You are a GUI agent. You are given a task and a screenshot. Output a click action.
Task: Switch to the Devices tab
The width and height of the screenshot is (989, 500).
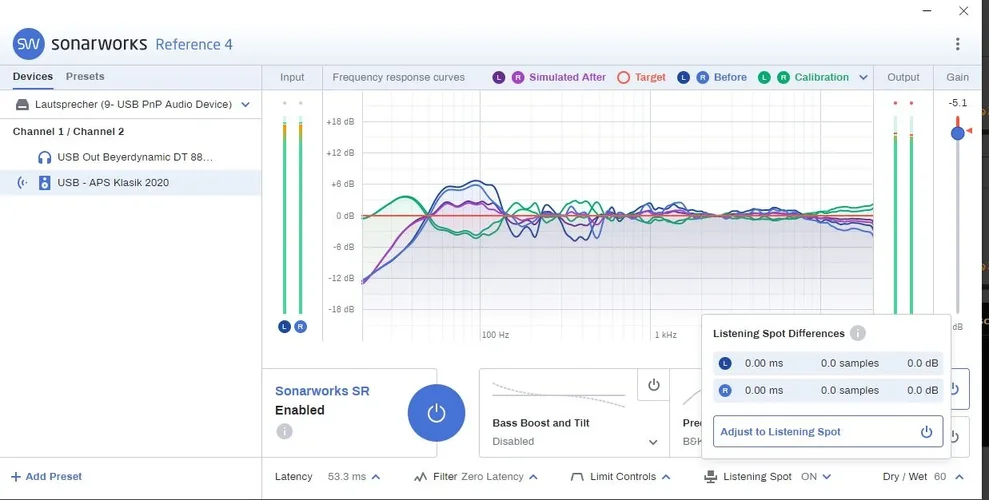point(32,76)
